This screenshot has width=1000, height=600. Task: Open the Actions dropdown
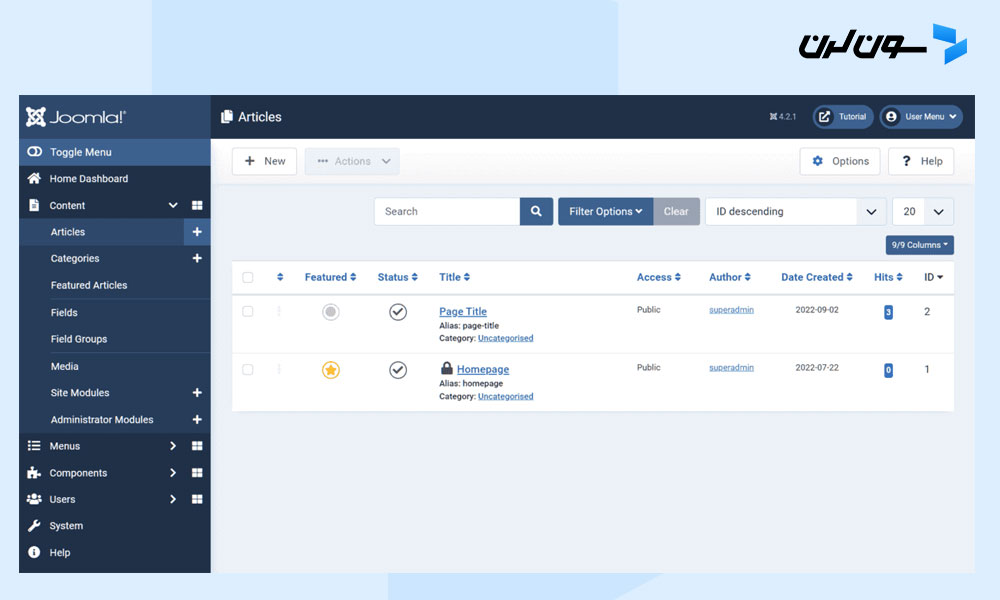(352, 161)
